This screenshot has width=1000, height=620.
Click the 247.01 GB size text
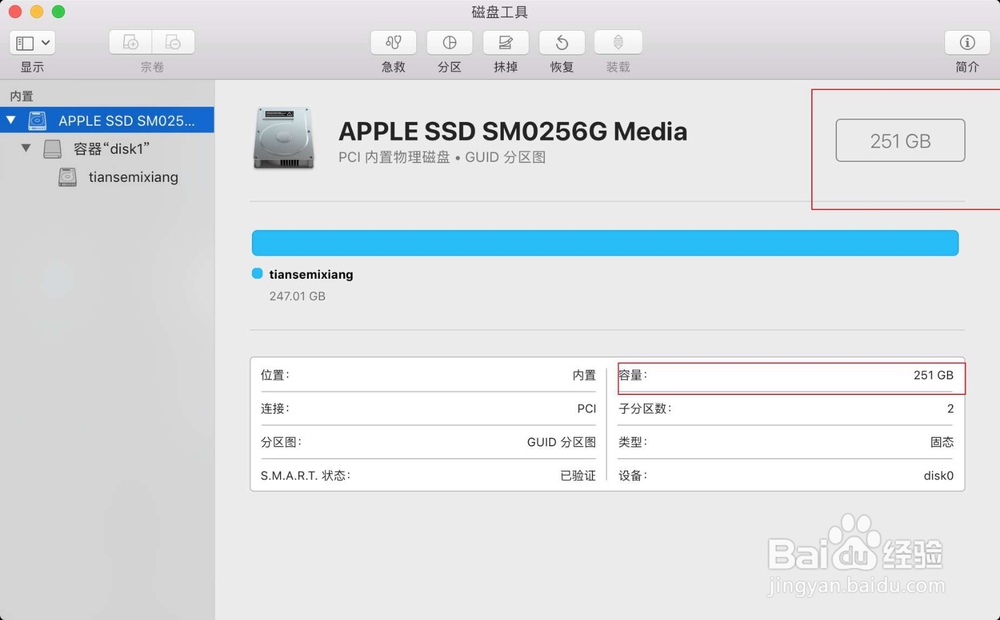297,296
